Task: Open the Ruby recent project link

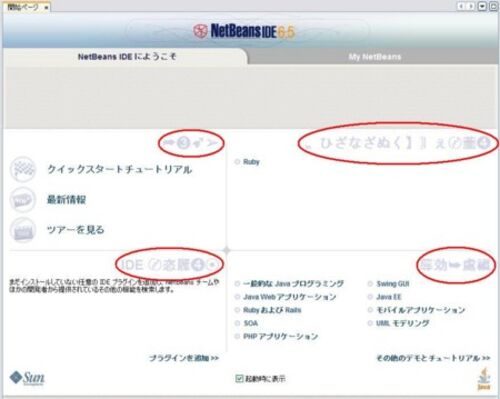Action: tap(251, 162)
